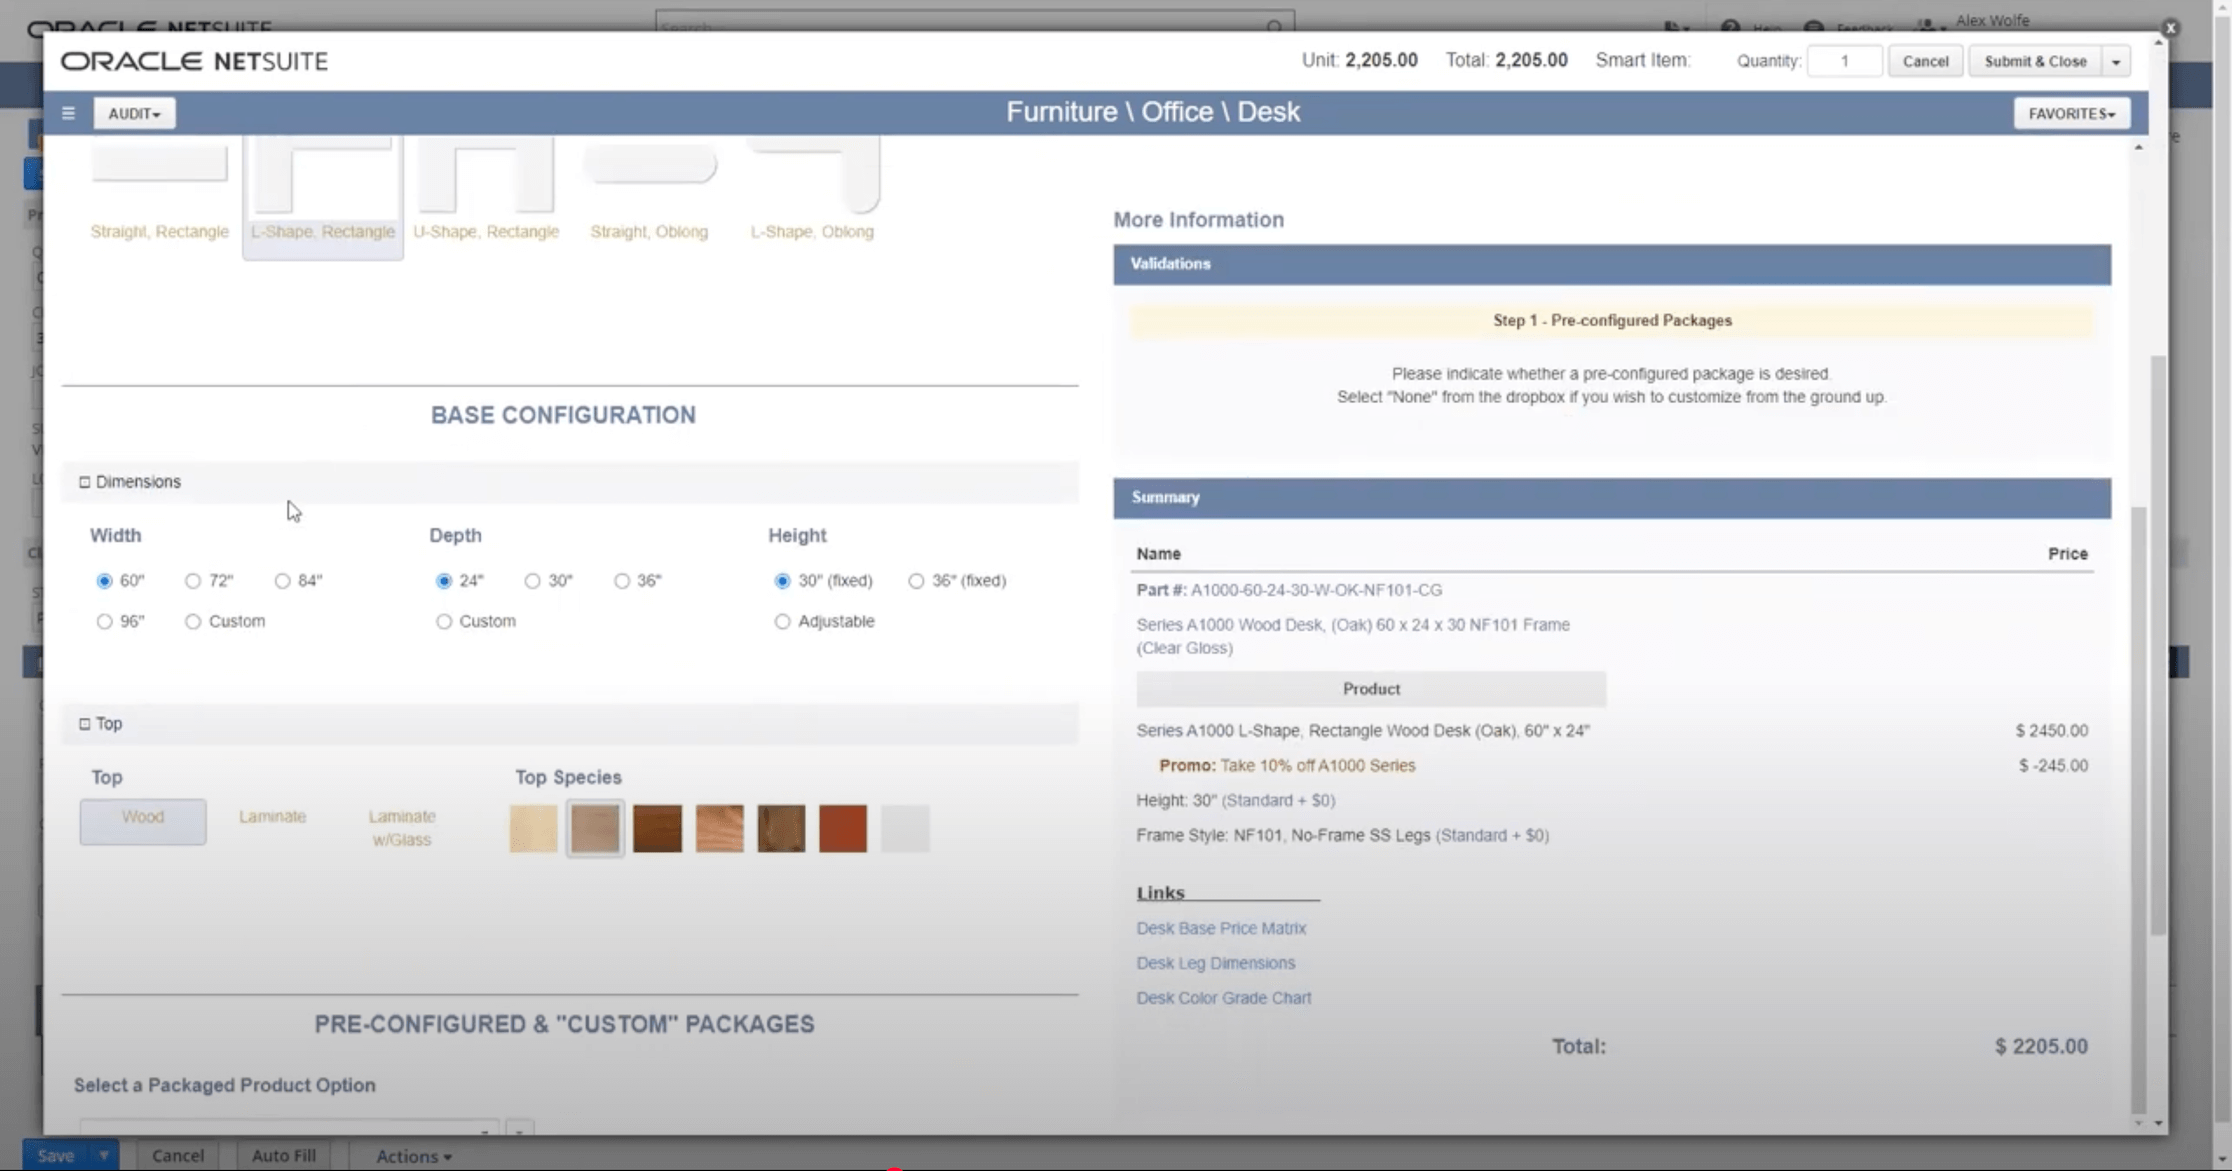The image size is (2232, 1171).
Task: Click the Cancel button in header
Action: point(1925,61)
